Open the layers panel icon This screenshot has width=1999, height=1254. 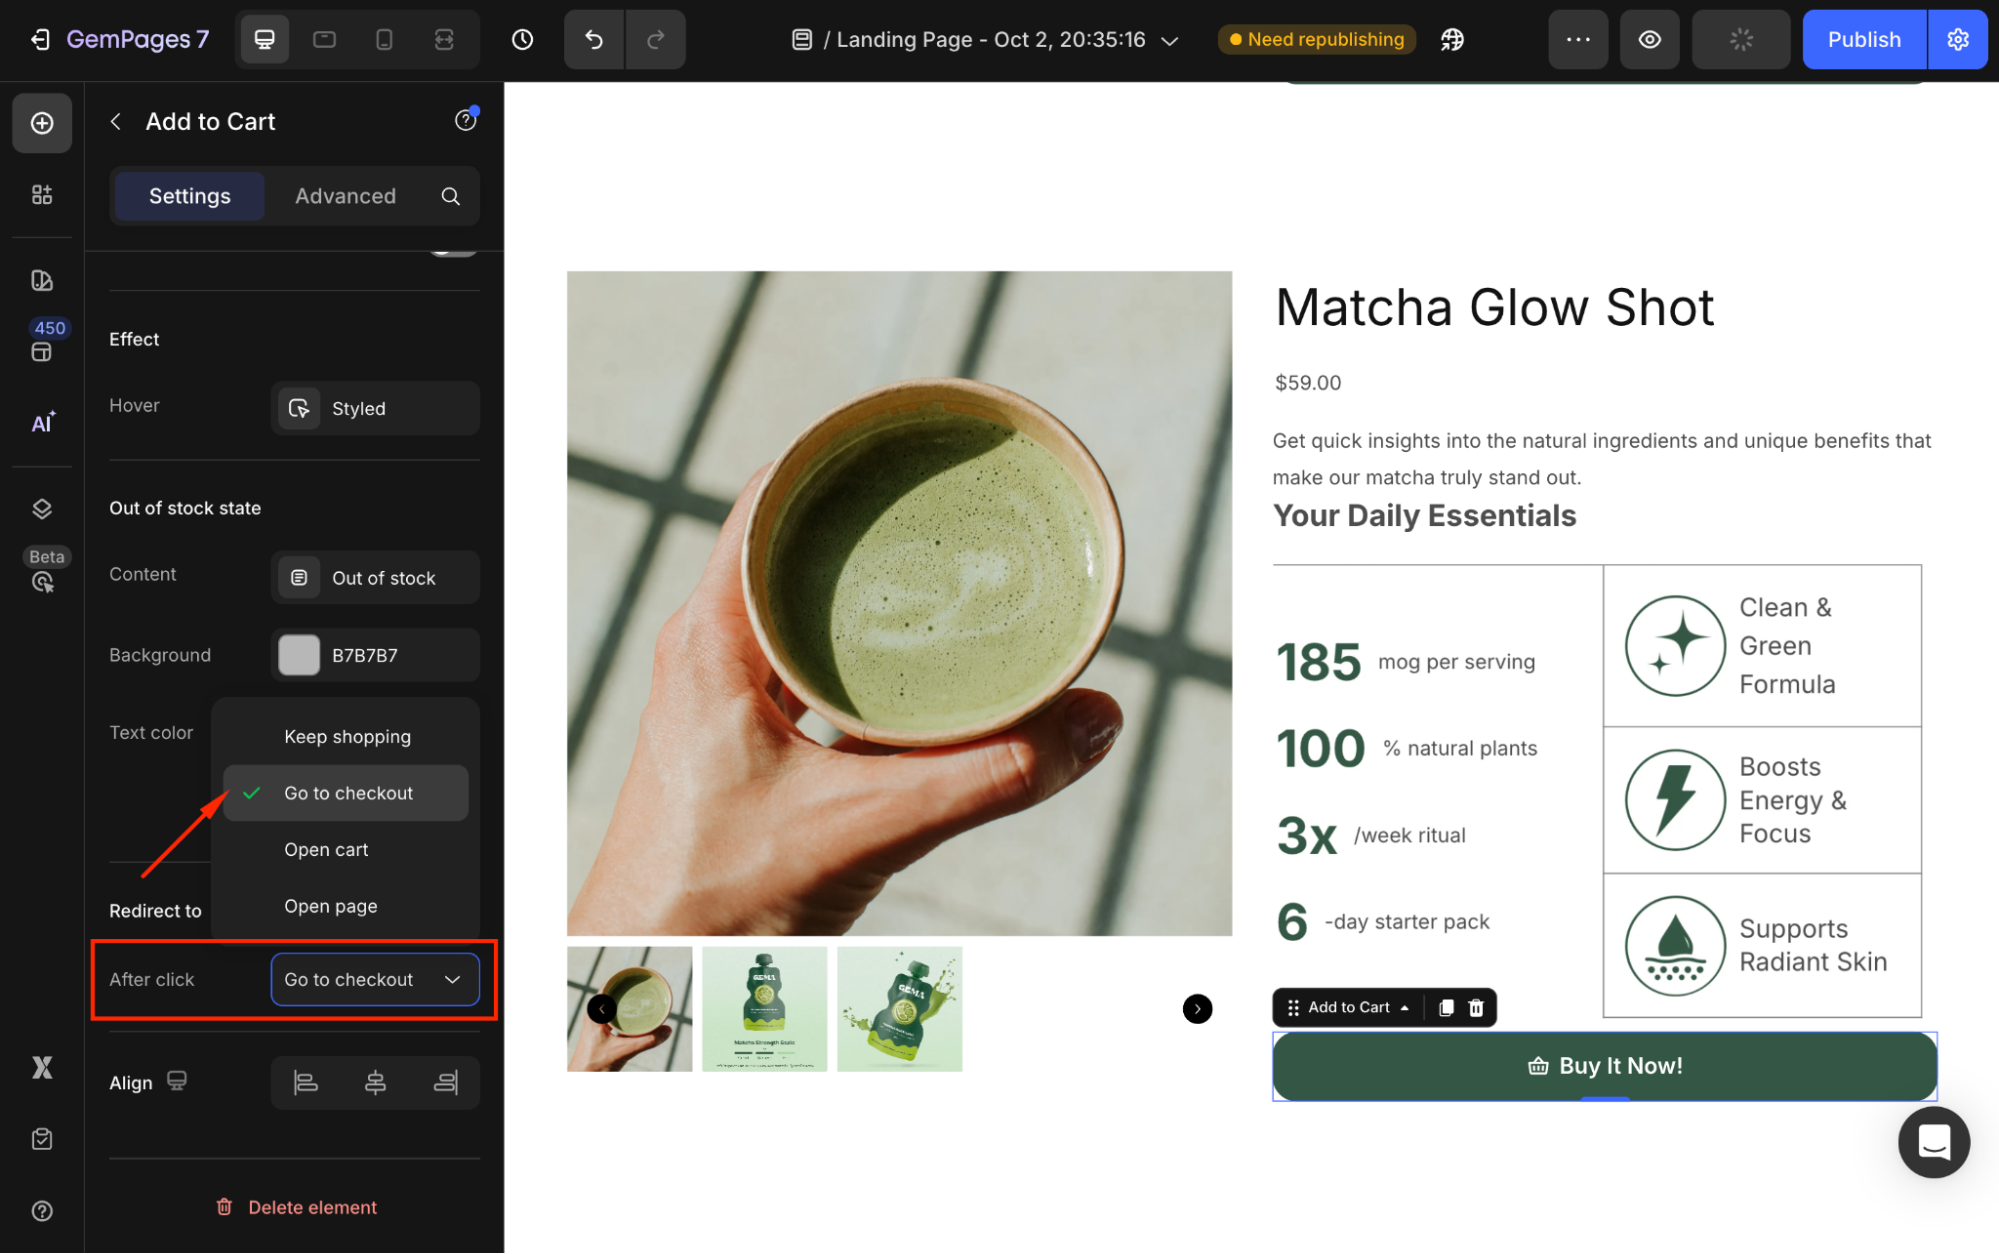click(x=42, y=509)
